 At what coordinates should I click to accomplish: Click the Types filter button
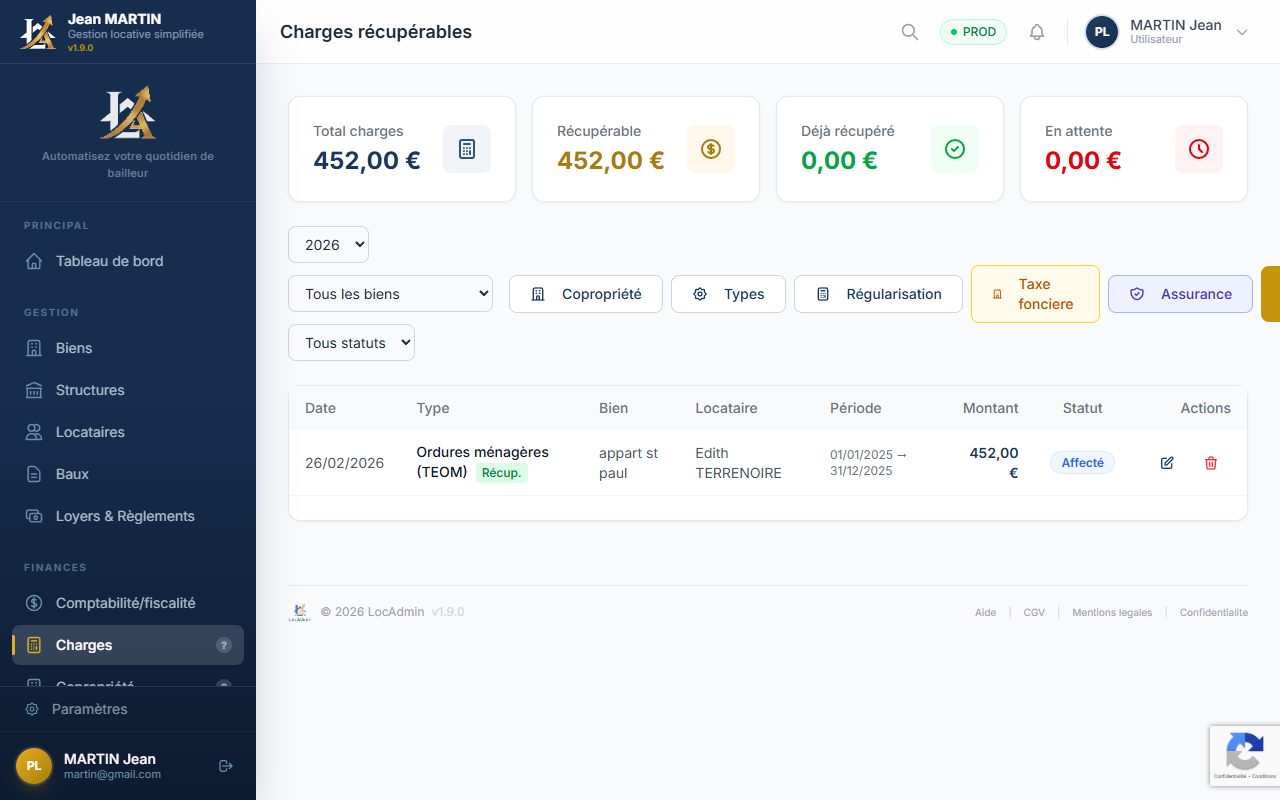(x=728, y=293)
